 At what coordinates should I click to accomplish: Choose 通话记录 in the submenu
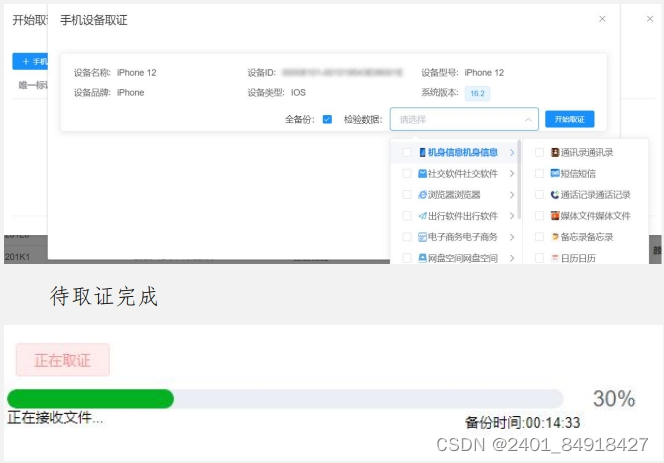(587, 195)
